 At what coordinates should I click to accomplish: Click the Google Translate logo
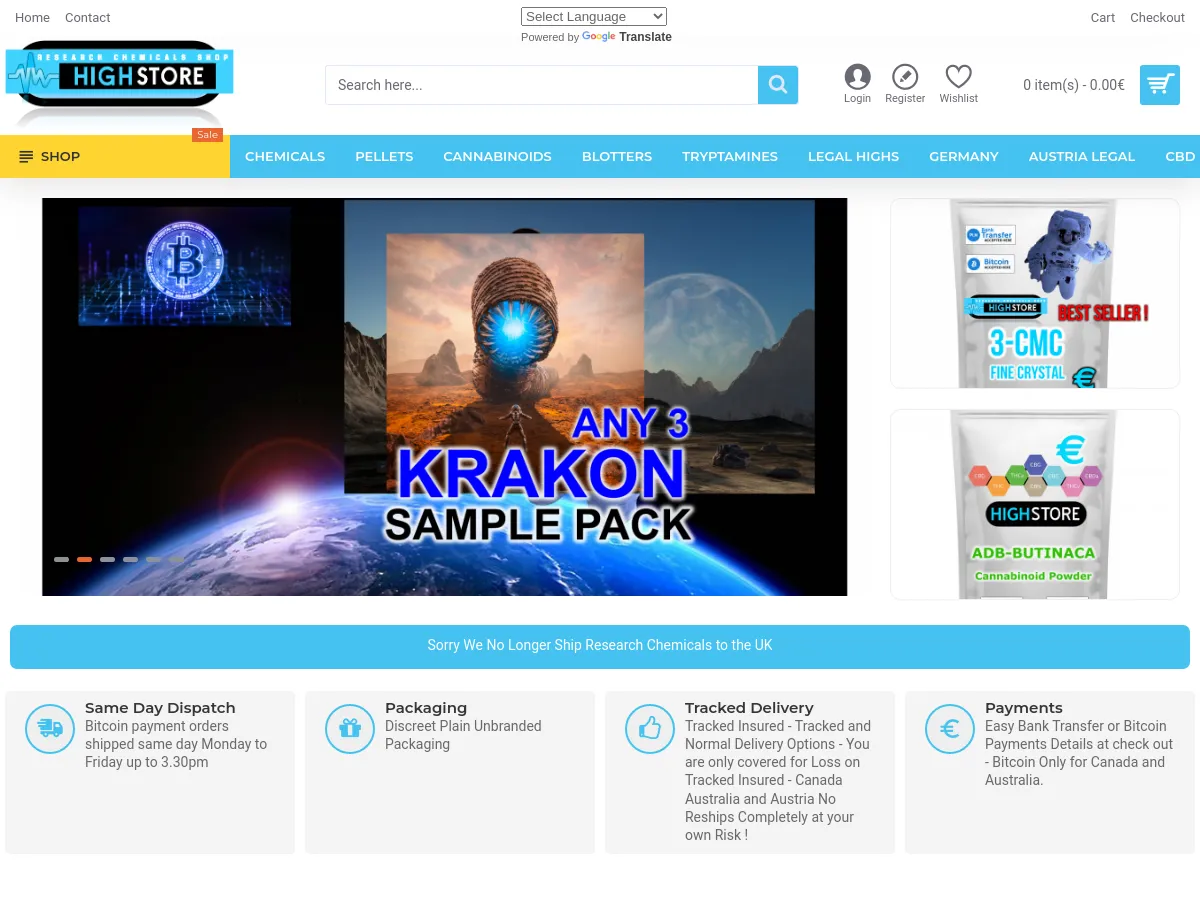598,37
